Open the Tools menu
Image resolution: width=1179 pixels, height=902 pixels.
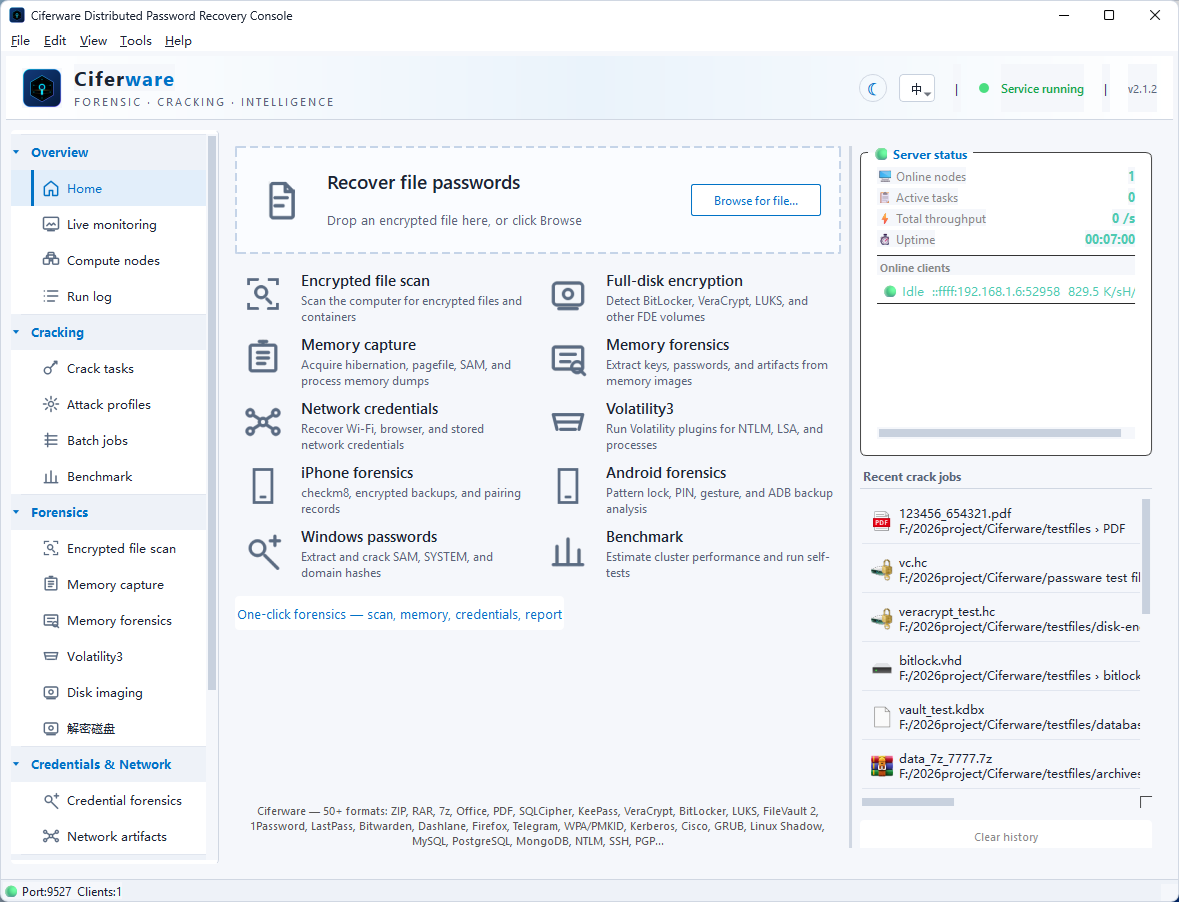pyautogui.click(x=135, y=41)
